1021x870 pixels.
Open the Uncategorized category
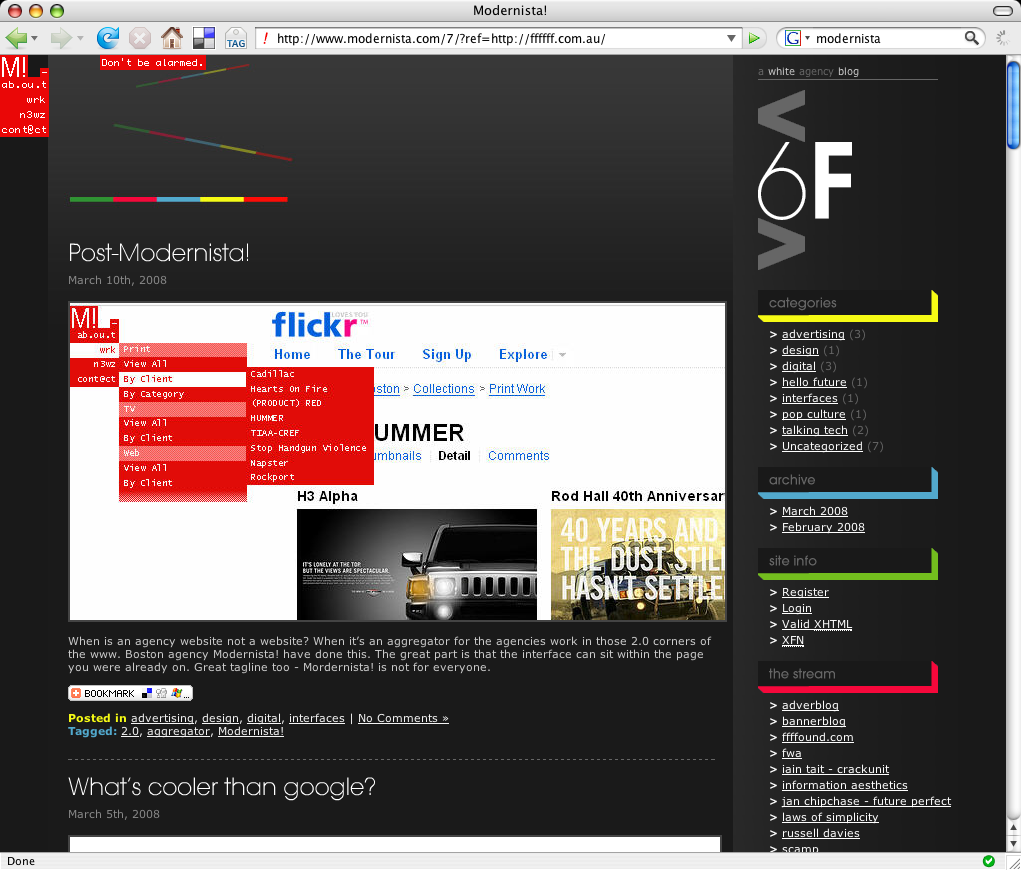coord(822,446)
